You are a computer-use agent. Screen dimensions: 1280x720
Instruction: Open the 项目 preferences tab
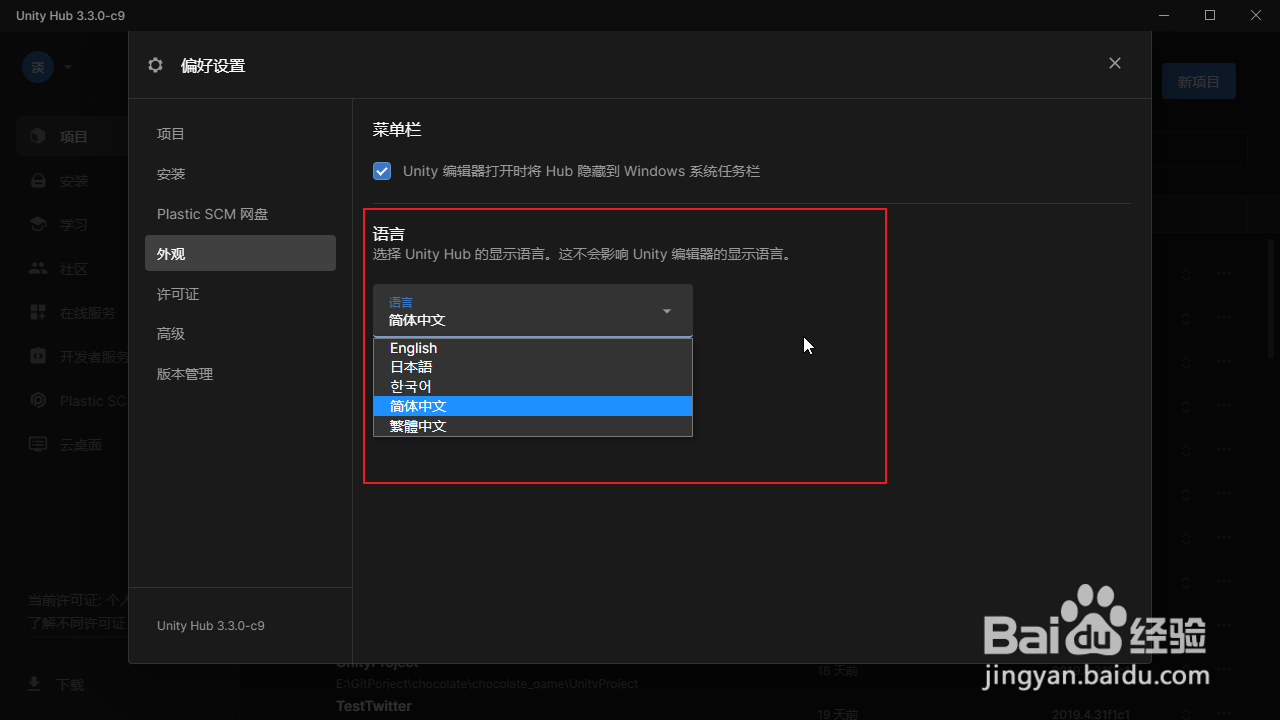coord(240,134)
